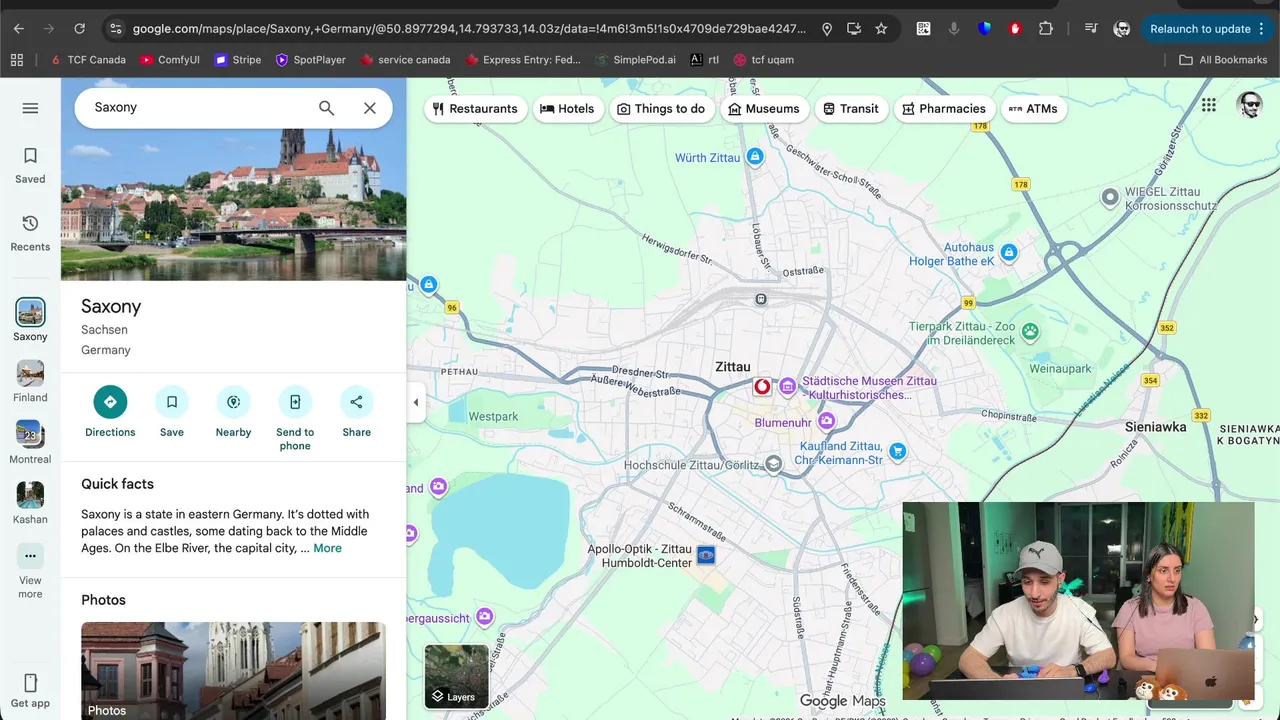Click the Zittau city label
This screenshot has width=1280, height=720.
click(733, 367)
